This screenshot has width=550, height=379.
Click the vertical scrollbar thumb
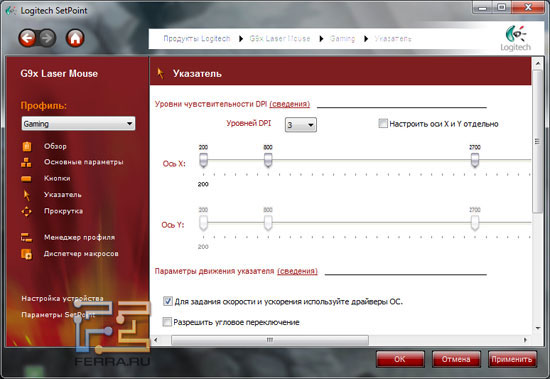click(x=538, y=141)
